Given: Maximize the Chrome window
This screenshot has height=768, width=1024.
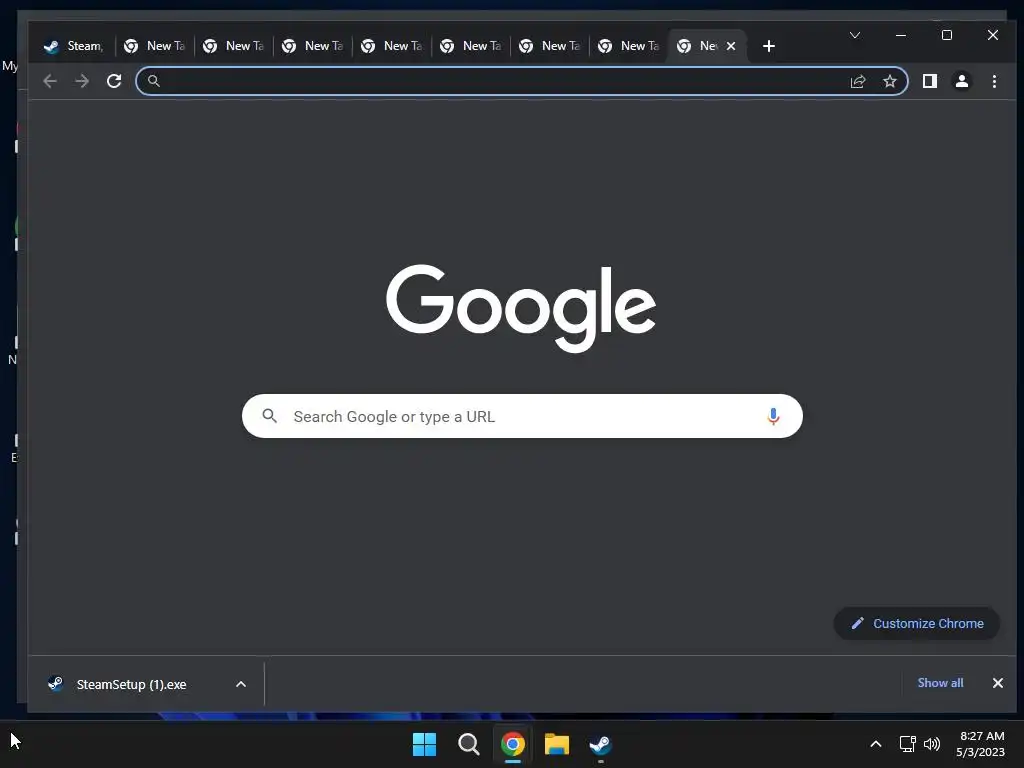Looking at the screenshot, I should tap(946, 35).
